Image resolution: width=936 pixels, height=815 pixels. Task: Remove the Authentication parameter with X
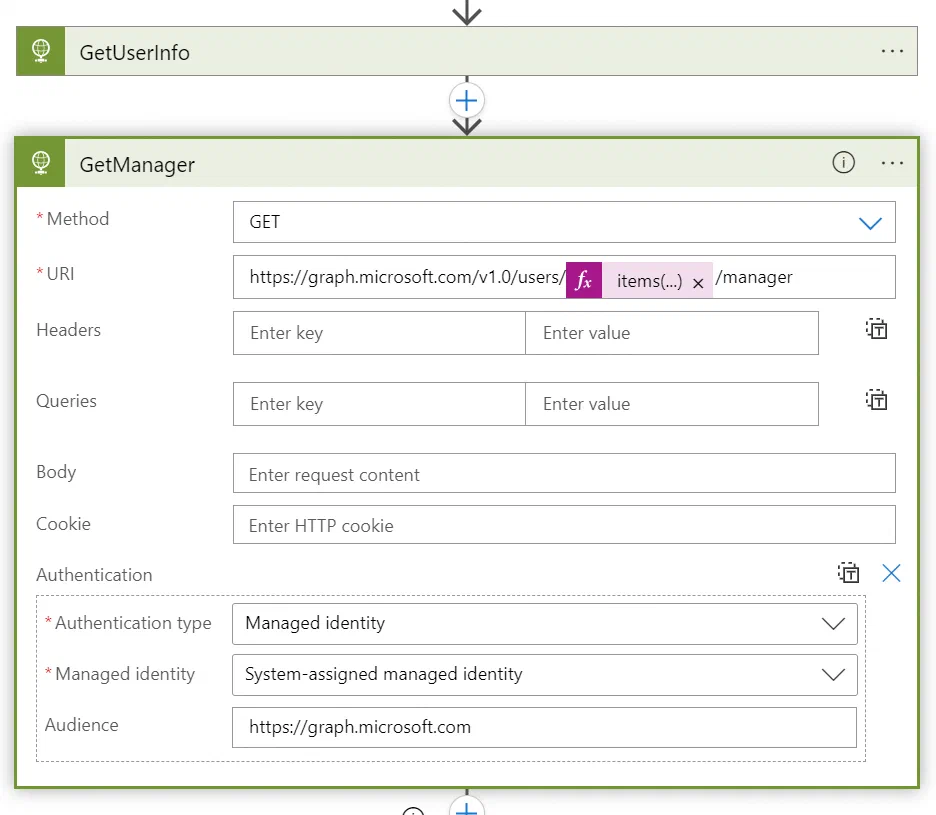click(x=891, y=573)
